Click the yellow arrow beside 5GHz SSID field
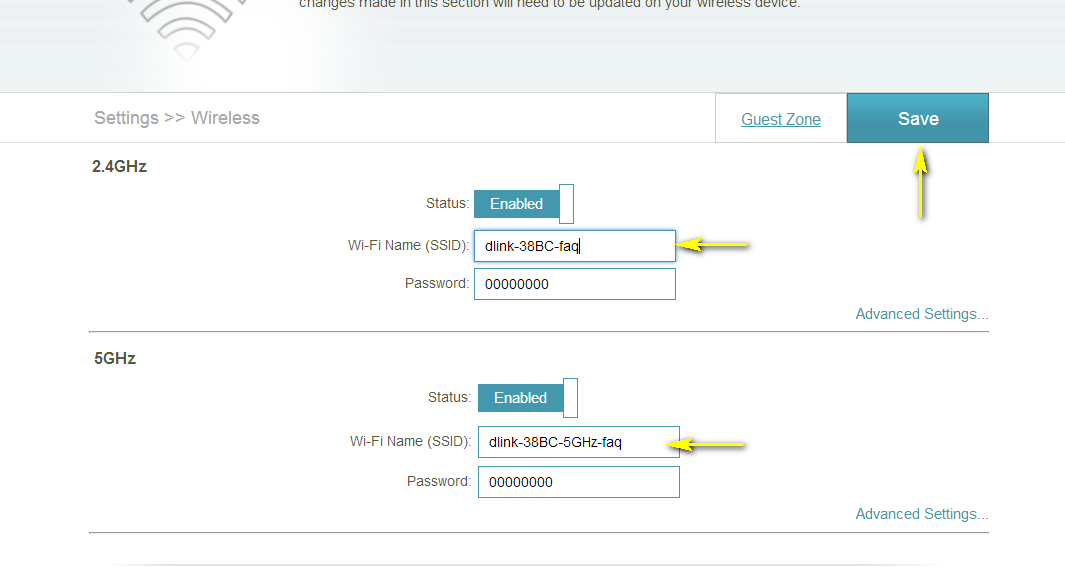1065x574 pixels. [x=712, y=444]
